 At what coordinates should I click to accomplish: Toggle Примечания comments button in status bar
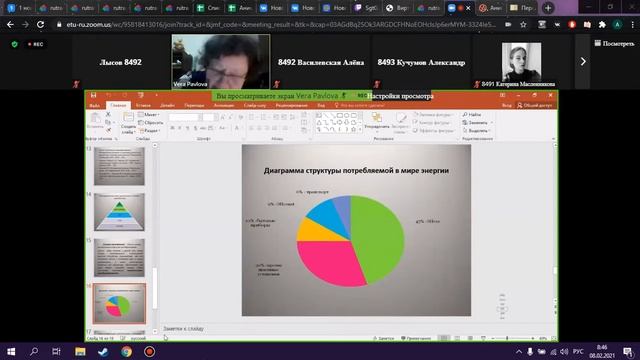(x=416, y=338)
